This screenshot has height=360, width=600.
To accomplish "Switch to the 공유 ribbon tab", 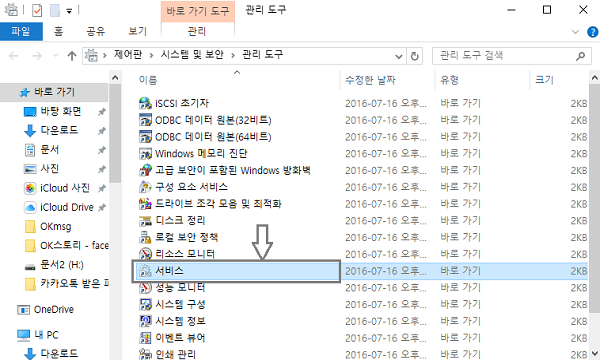I will pyautogui.click(x=95, y=31).
